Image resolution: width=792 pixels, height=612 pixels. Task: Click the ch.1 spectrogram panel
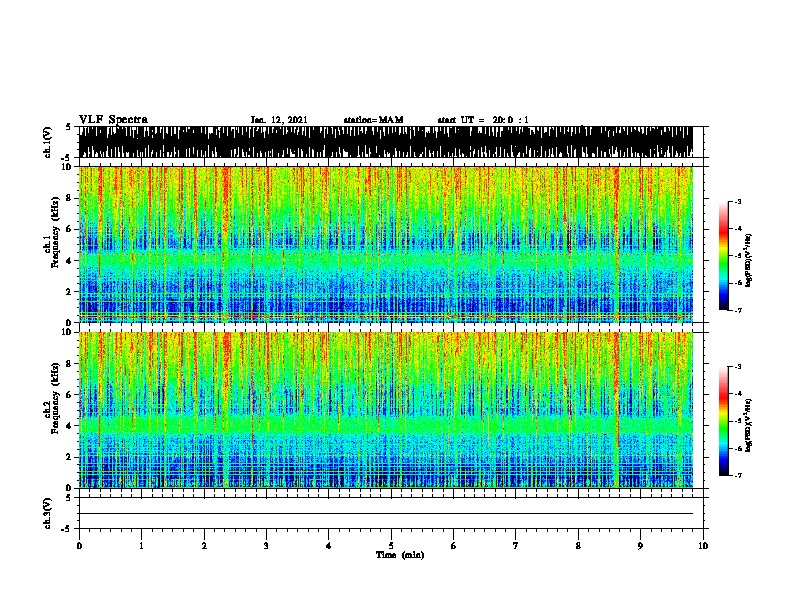(x=386, y=244)
